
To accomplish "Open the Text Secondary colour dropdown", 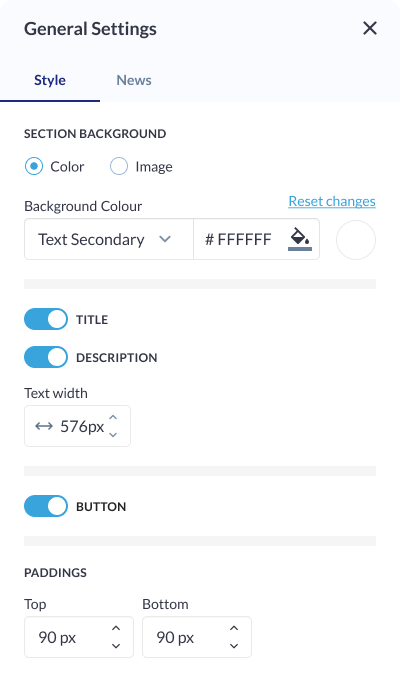I will coord(109,239).
